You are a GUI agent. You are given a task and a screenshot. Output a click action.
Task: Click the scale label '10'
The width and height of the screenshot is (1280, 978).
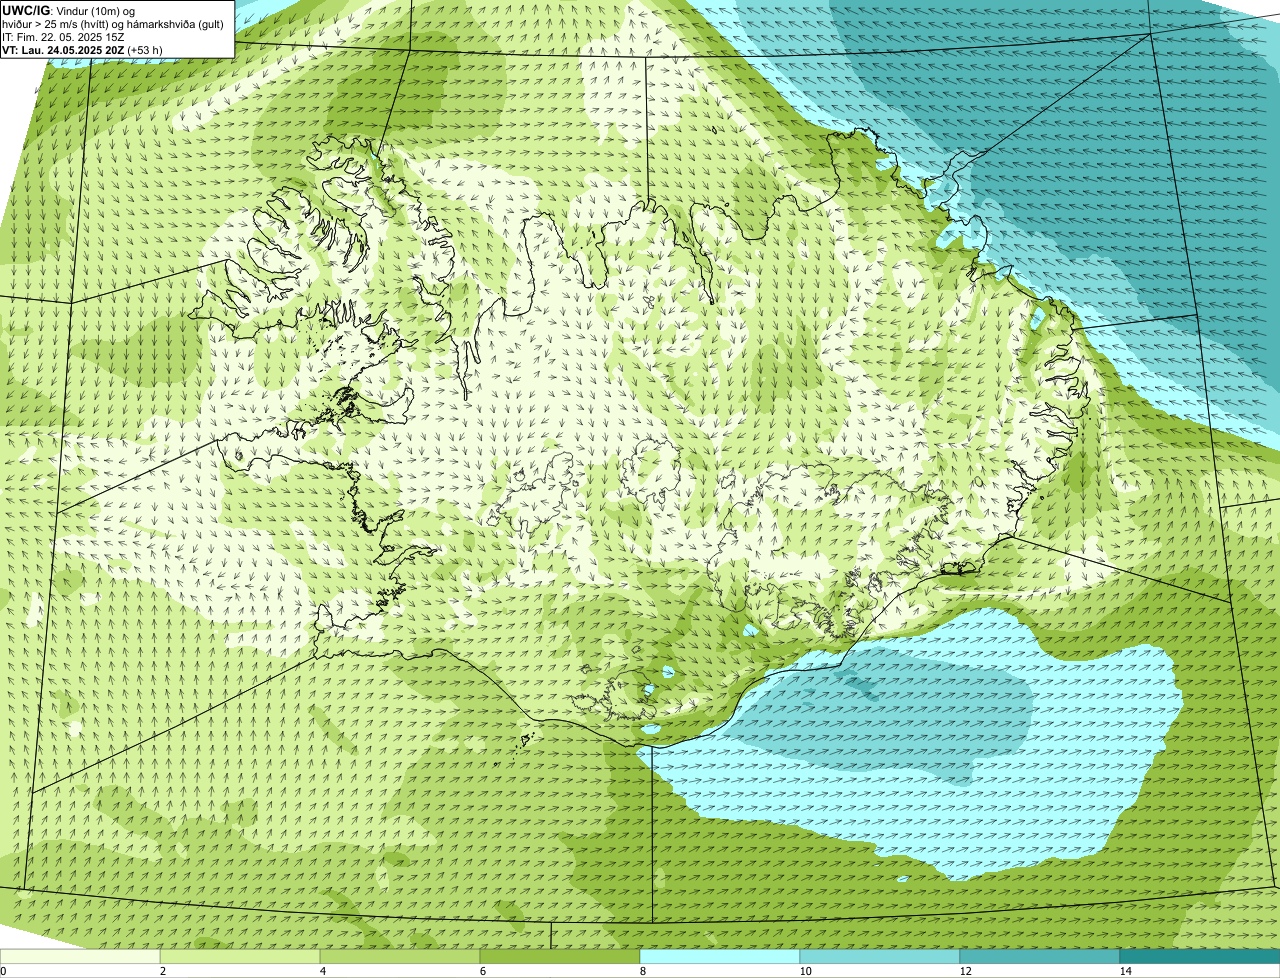(x=805, y=971)
